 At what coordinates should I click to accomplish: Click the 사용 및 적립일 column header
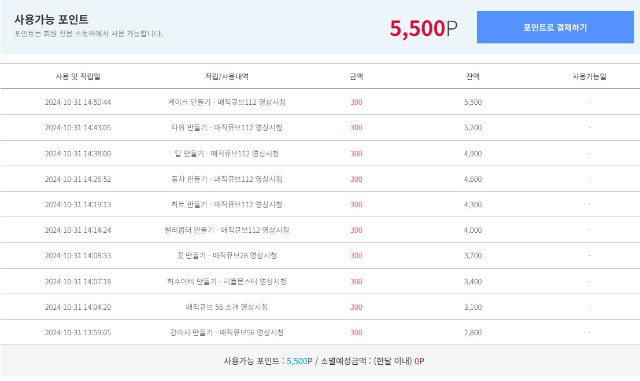pyautogui.click(x=78, y=76)
